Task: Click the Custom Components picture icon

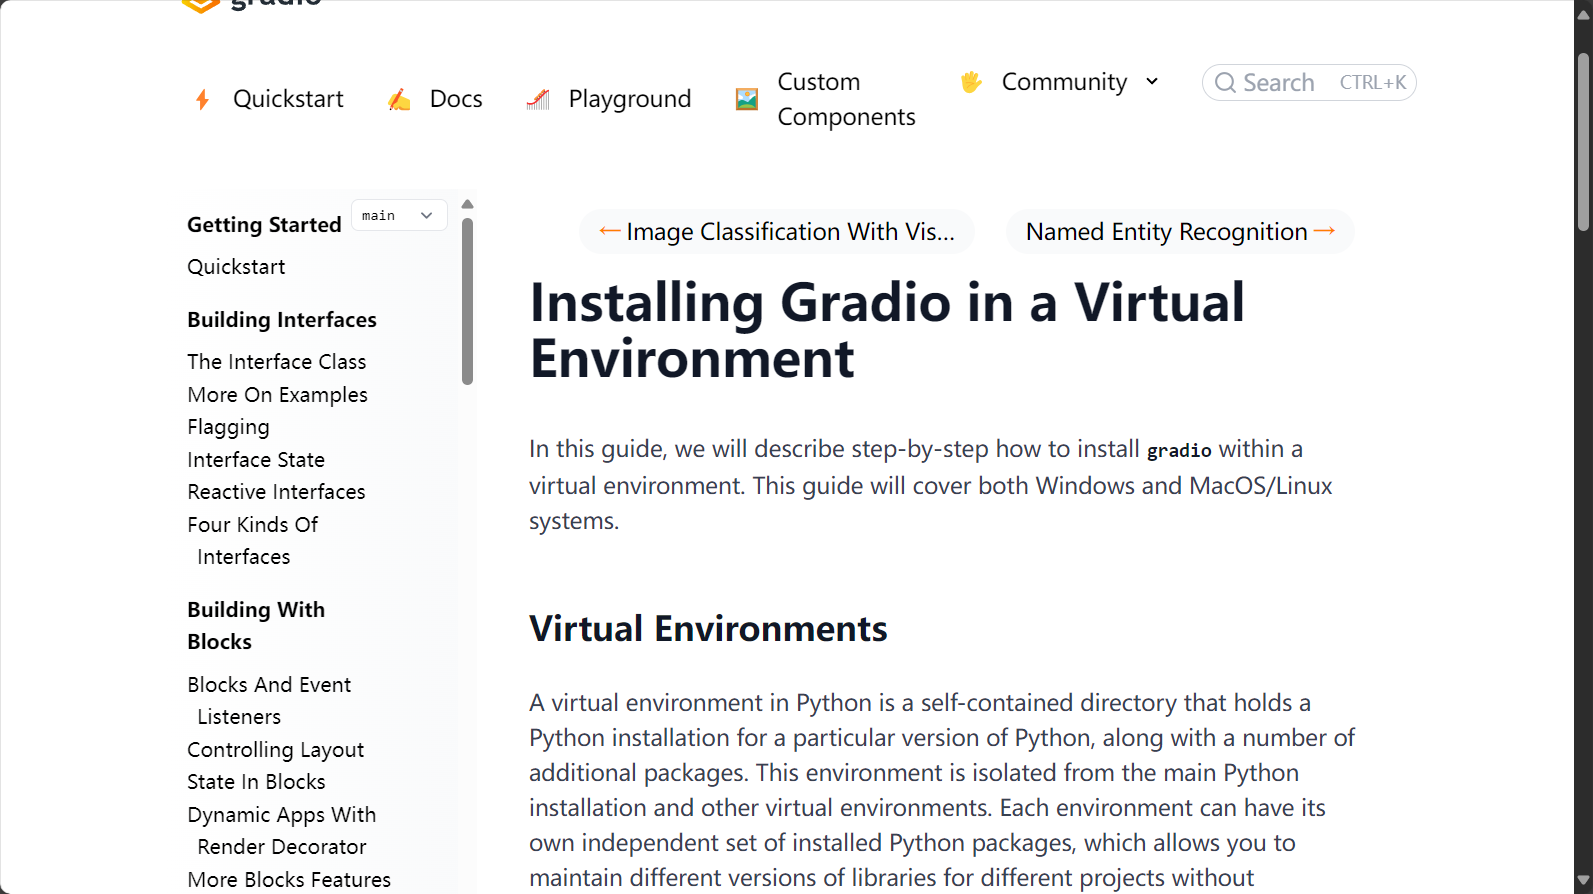Action: pyautogui.click(x=747, y=99)
